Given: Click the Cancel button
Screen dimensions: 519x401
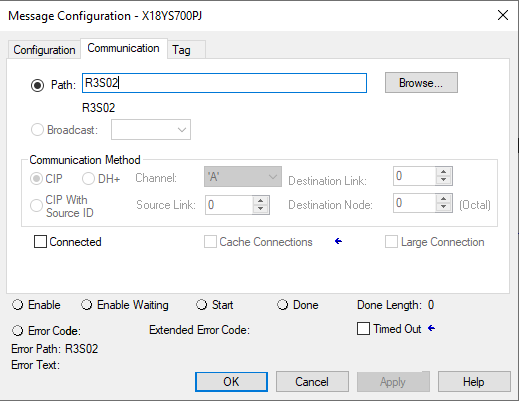Looking at the screenshot, I should [312, 382].
